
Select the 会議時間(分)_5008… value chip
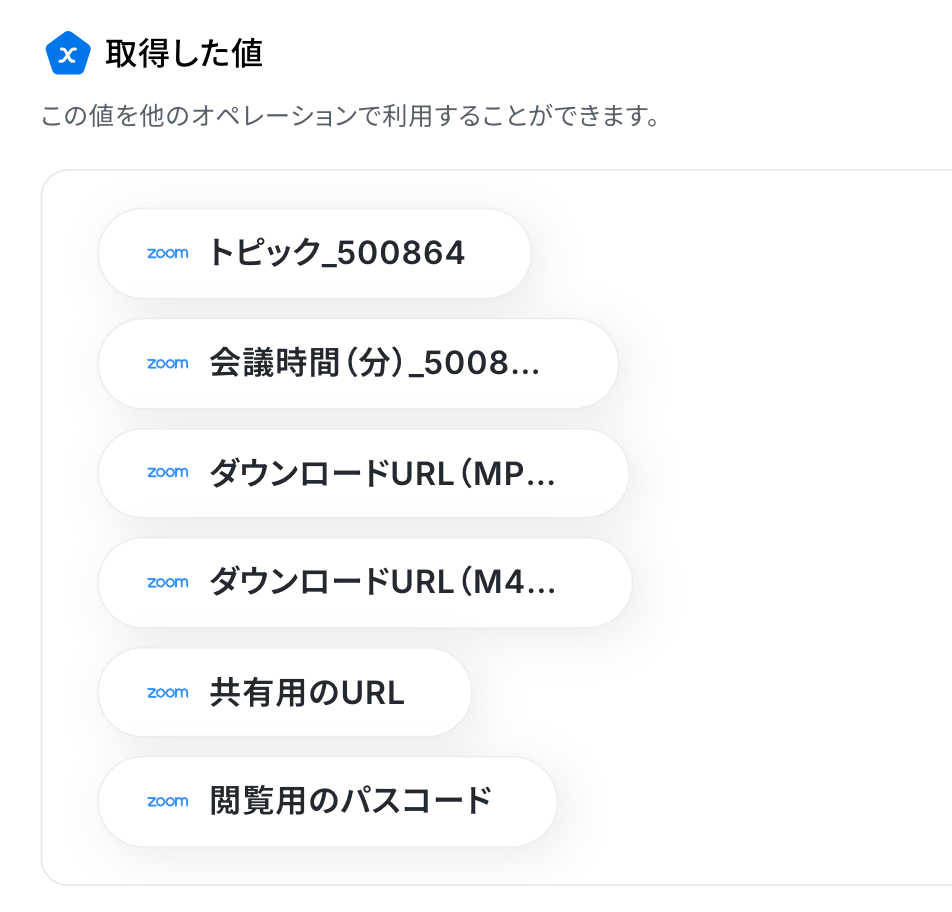pos(358,363)
